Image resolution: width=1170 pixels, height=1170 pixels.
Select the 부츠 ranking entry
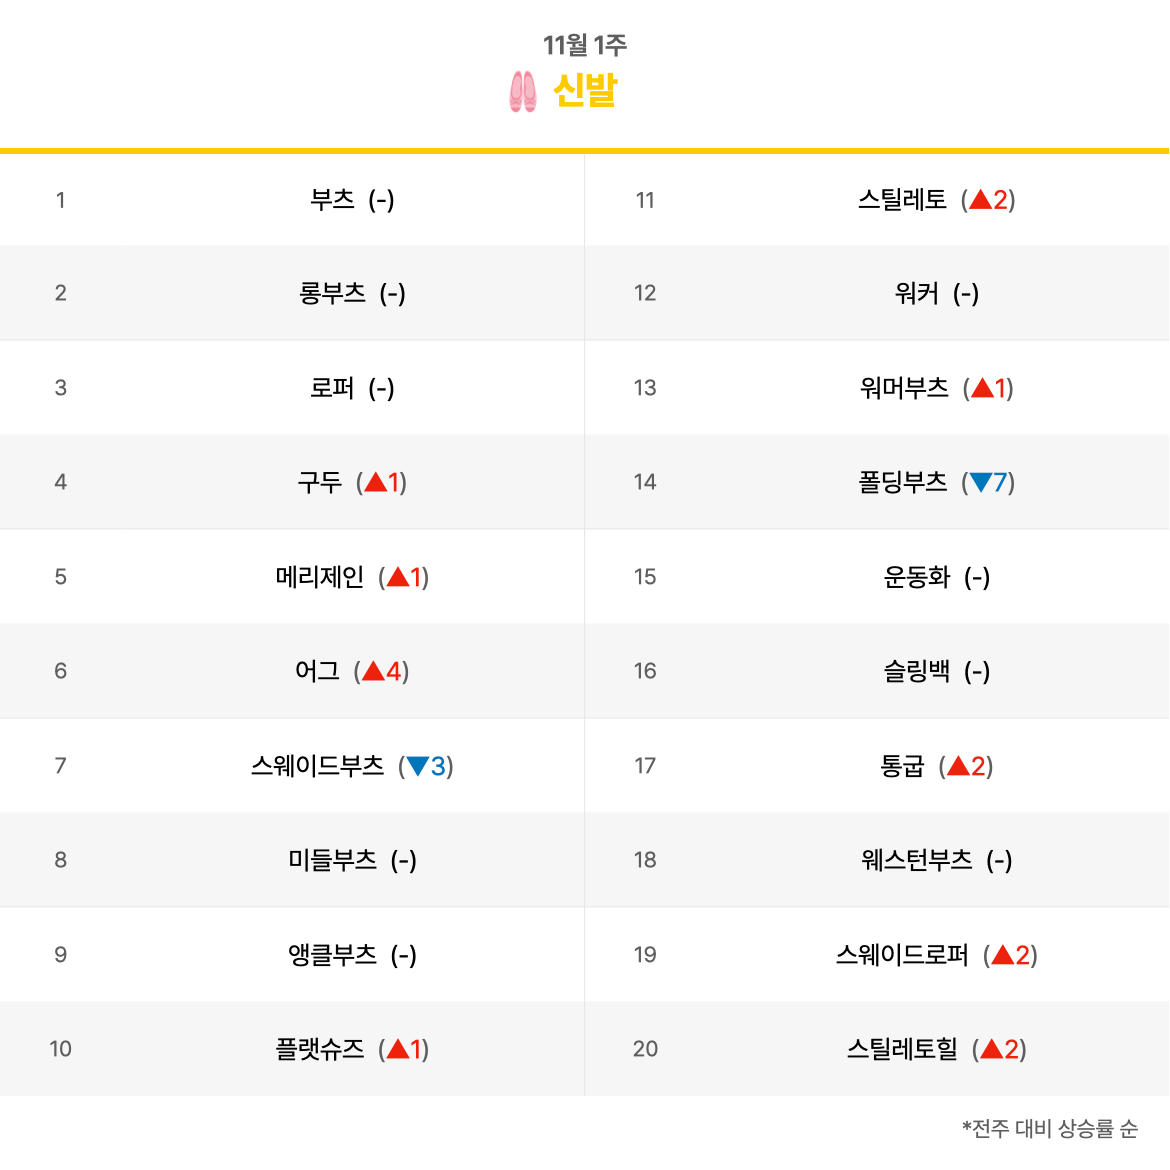pyautogui.click(x=333, y=199)
